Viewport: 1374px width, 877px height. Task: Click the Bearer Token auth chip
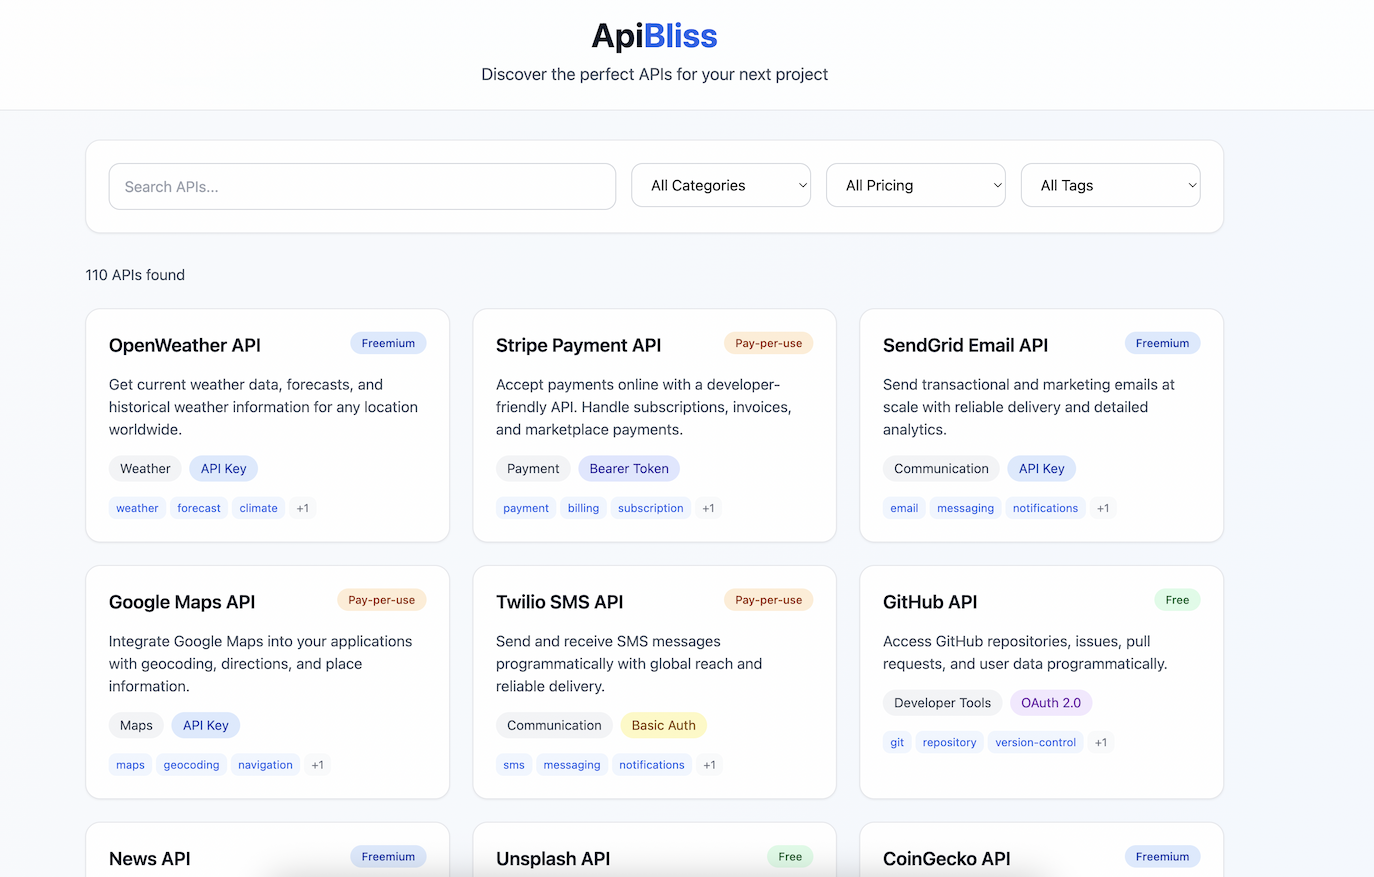pyautogui.click(x=629, y=469)
